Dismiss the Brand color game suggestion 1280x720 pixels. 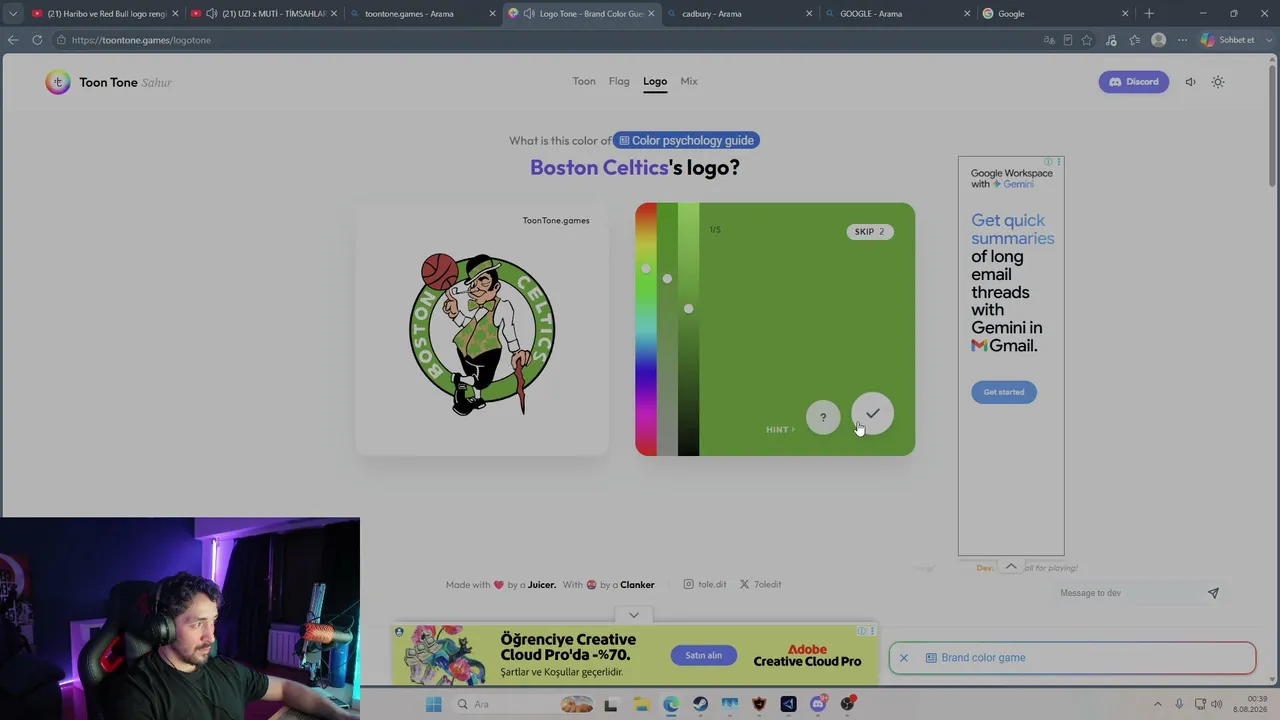click(x=904, y=658)
